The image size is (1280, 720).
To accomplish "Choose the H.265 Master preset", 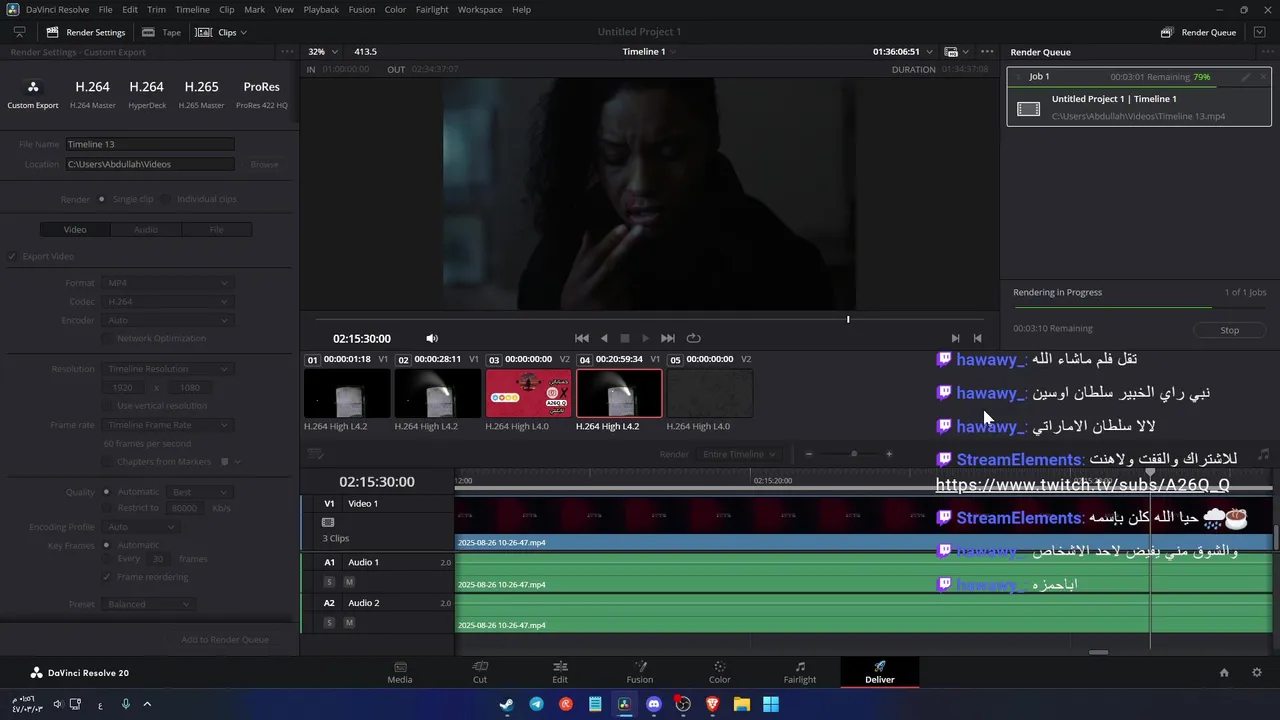I will point(201,93).
